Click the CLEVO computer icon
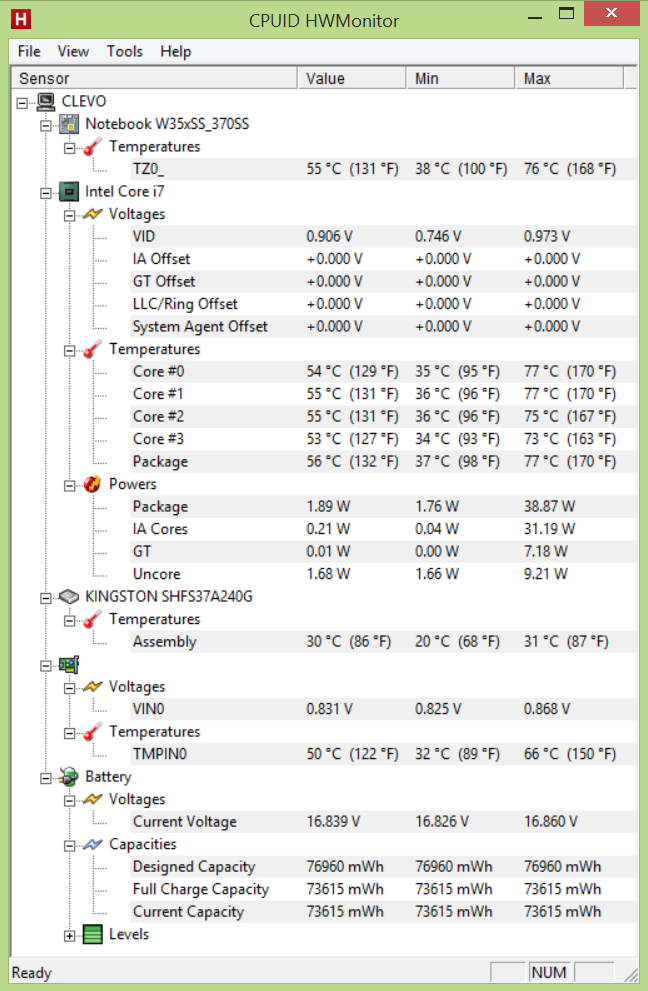The image size is (648, 991). (x=46, y=101)
